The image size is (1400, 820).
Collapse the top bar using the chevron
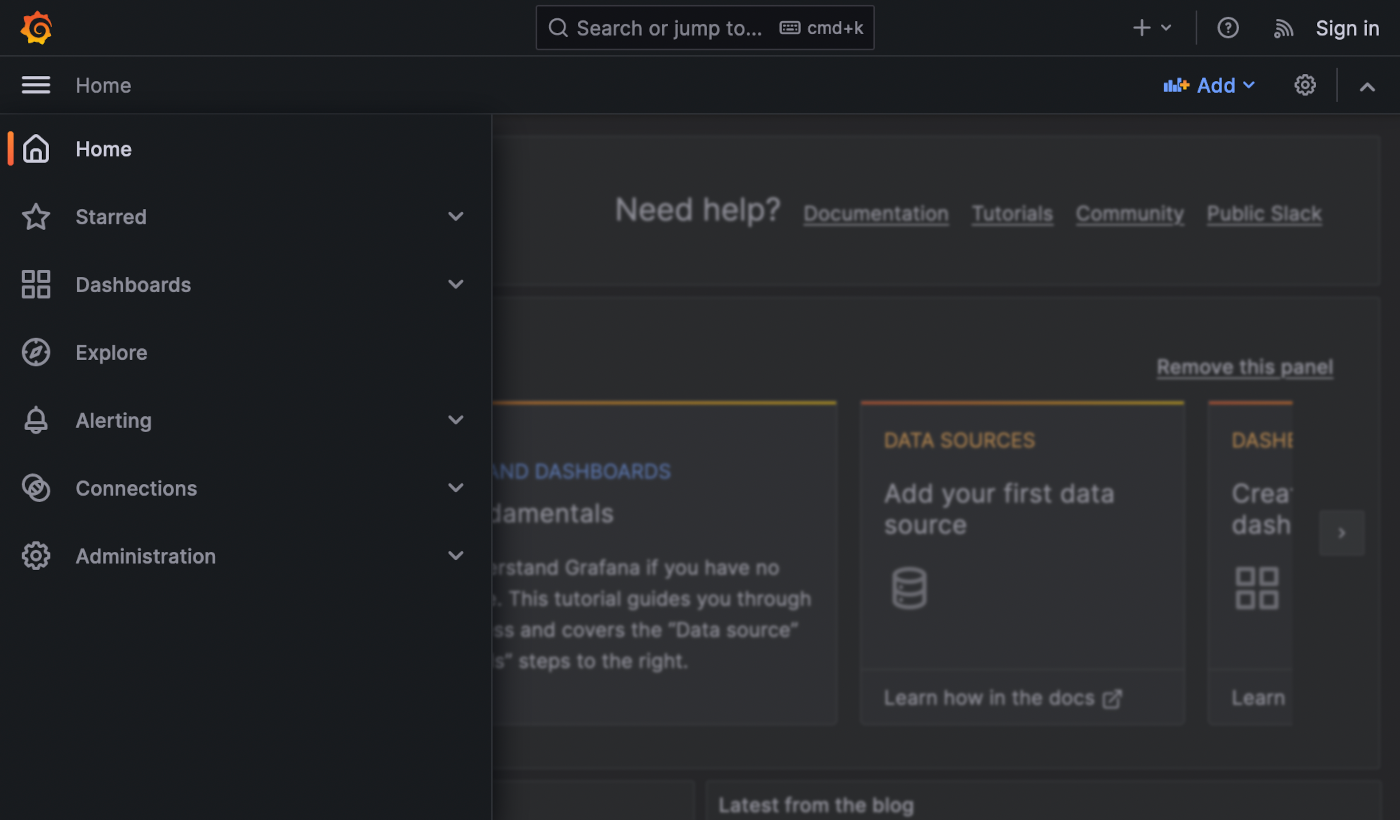point(1367,86)
